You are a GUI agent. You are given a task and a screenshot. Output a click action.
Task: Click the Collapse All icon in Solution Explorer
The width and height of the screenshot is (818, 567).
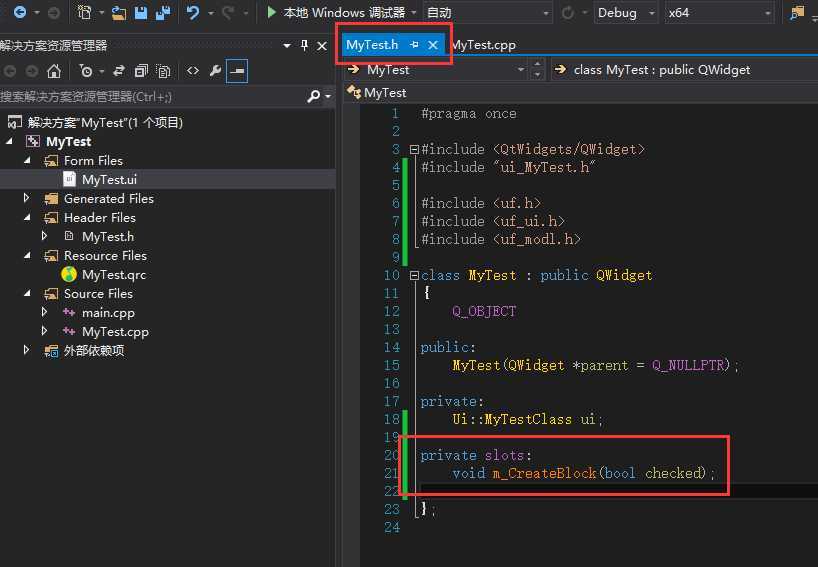point(141,71)
